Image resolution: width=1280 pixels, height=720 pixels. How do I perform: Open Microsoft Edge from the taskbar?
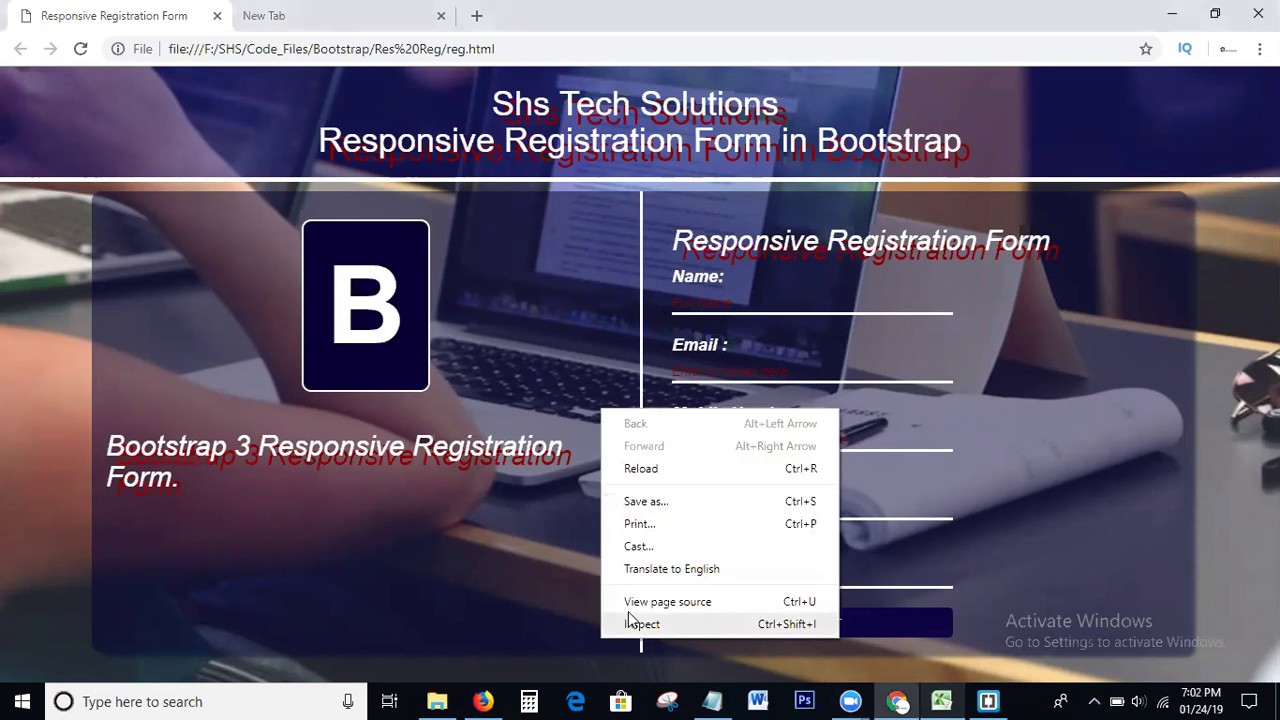point(575,701)
